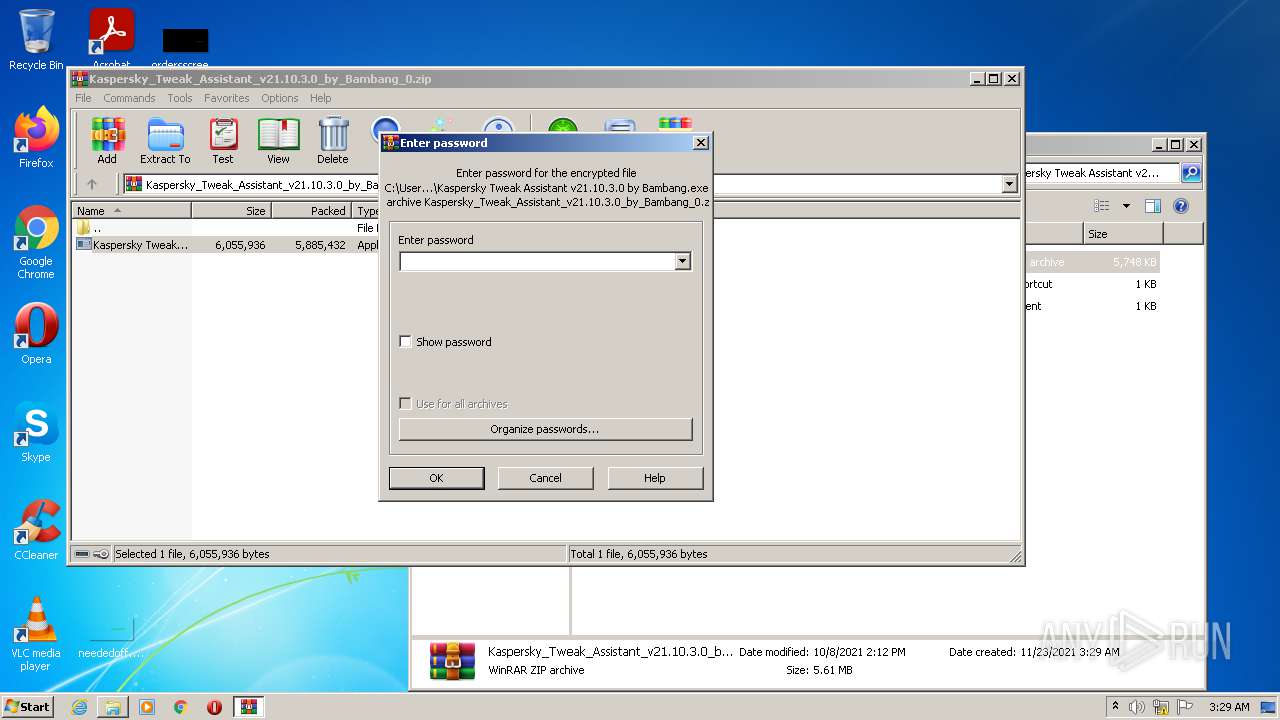The width and height of the screenshot is (1280, 720).
Task: Go up one level with arrow icon
Action: (x=92, y=184)
